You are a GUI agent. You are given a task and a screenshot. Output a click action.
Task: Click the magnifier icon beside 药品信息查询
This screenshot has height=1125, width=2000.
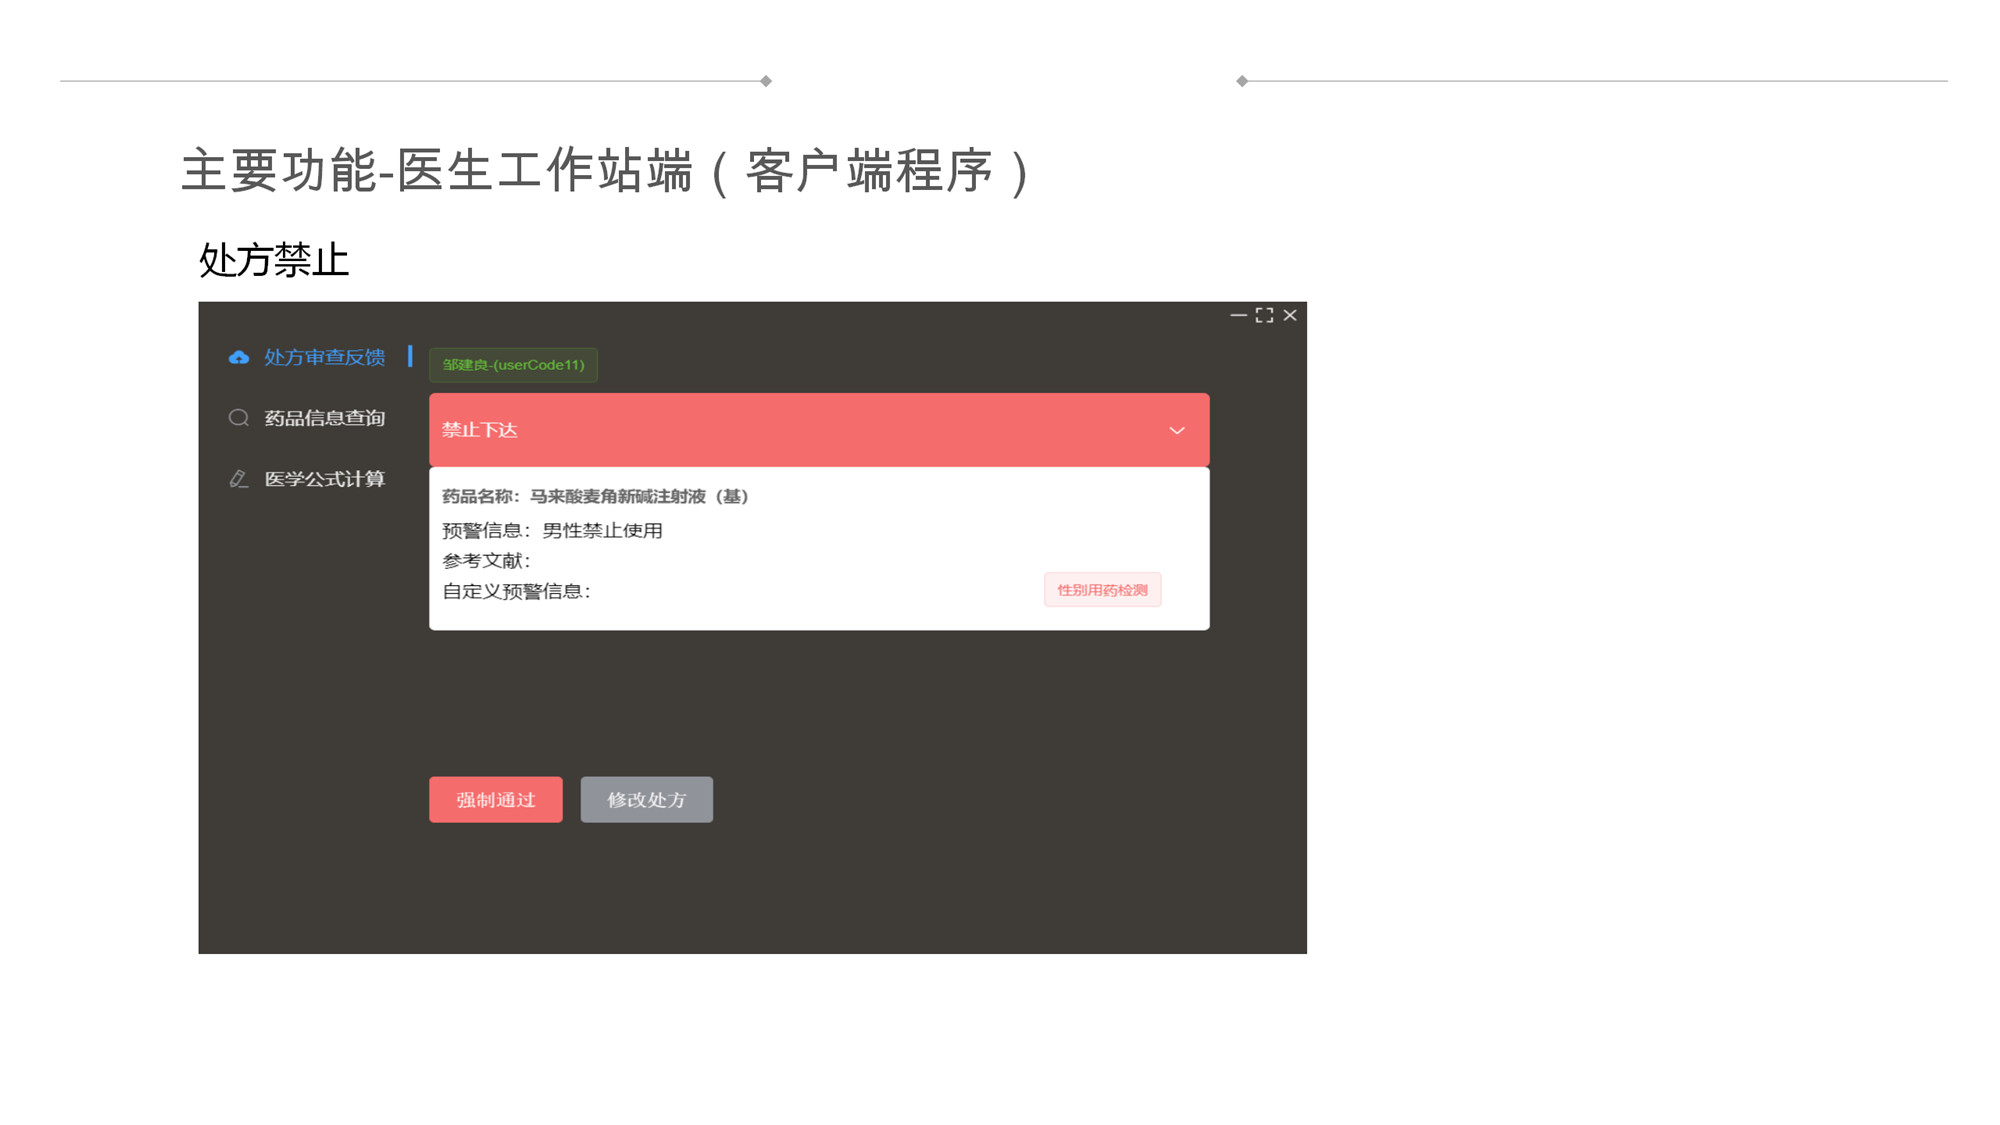(x=238, y=418)
